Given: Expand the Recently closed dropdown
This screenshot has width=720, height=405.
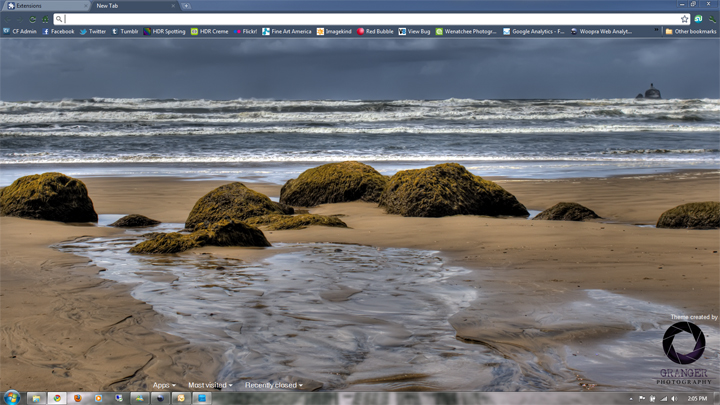Looking at the screenshot, I should (x=273, y=385).
